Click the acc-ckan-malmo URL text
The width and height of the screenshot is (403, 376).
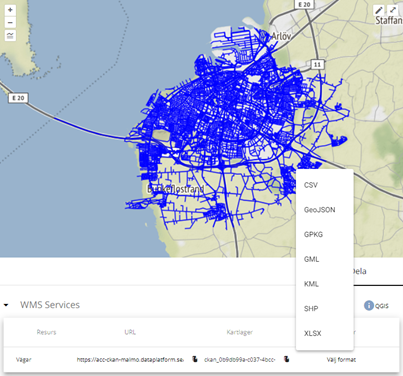pyautogui.click(x=130, y=360)
